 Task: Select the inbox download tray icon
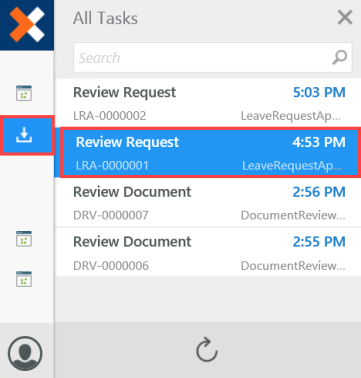[x=24, y=135]
